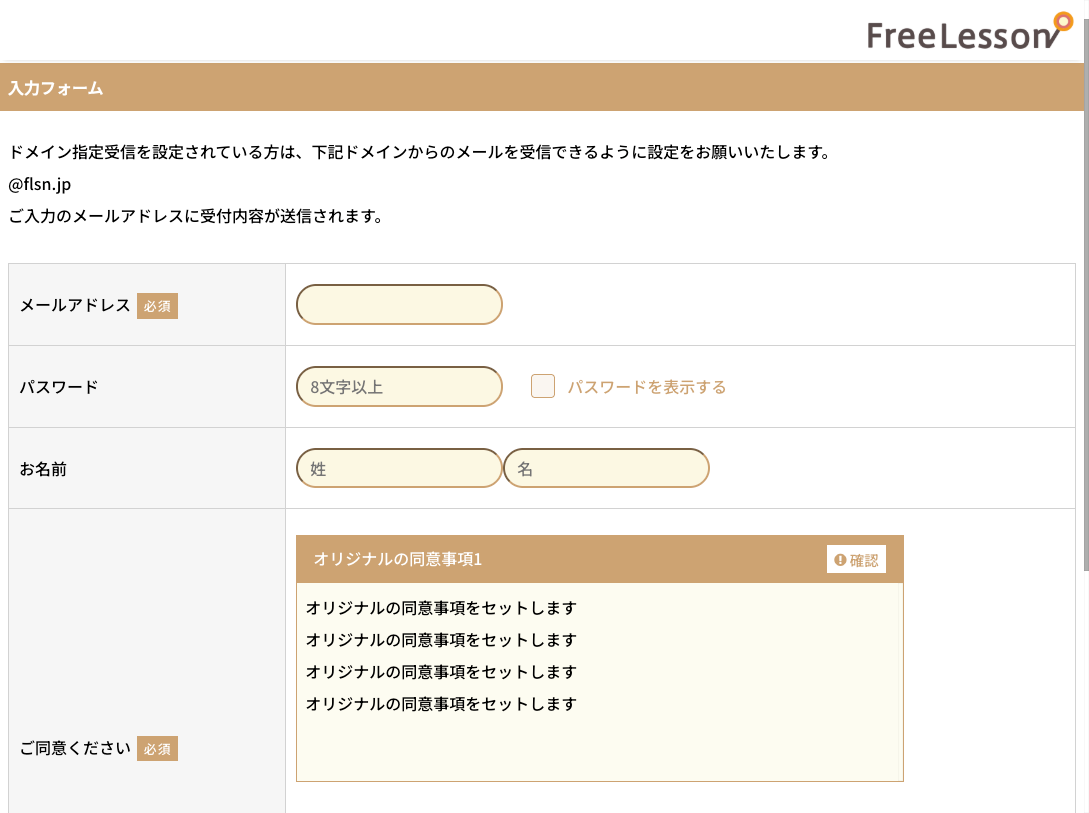Focus the メールアドレス input field
Viewport: 1089px width, 813px height.
(x=399, y=305)
